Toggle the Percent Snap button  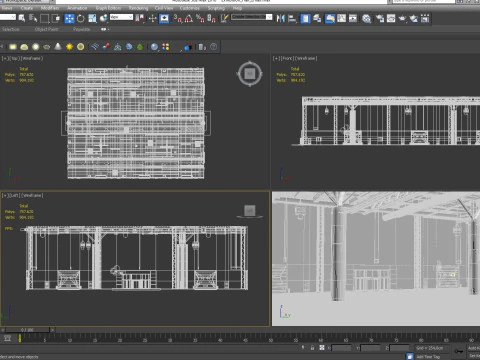pos(200,18)
